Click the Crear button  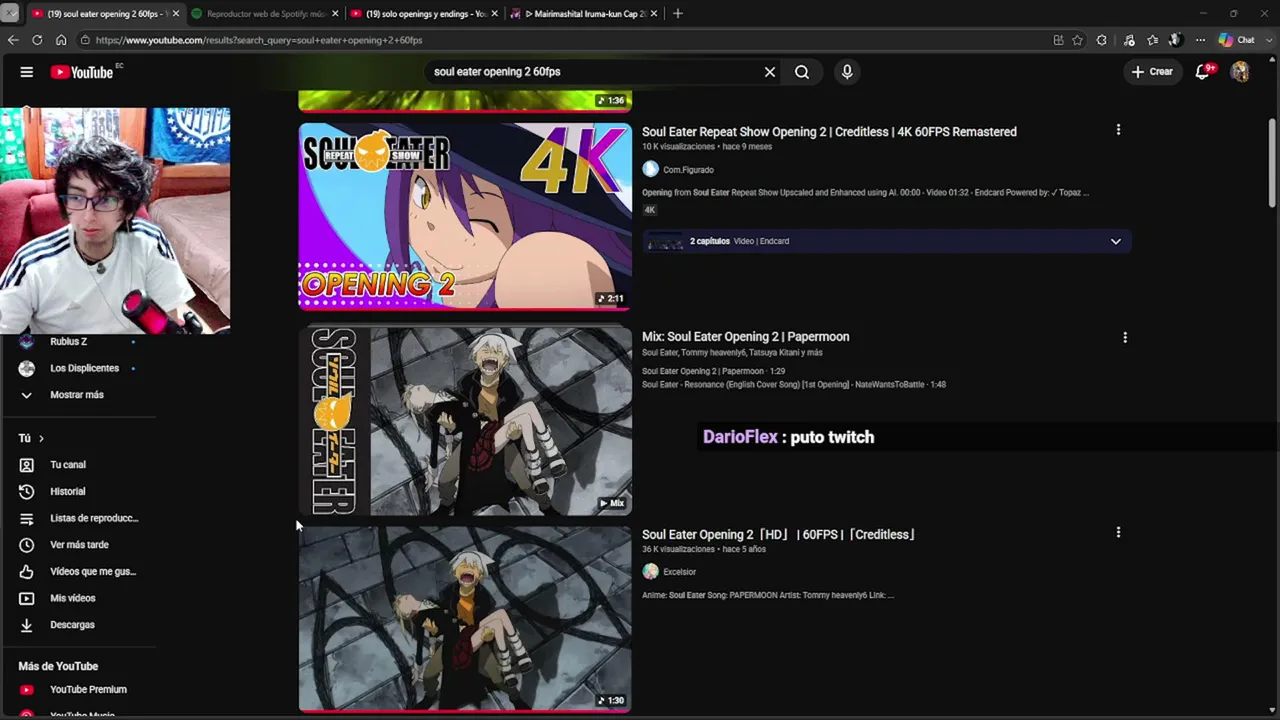point(1152,72)
